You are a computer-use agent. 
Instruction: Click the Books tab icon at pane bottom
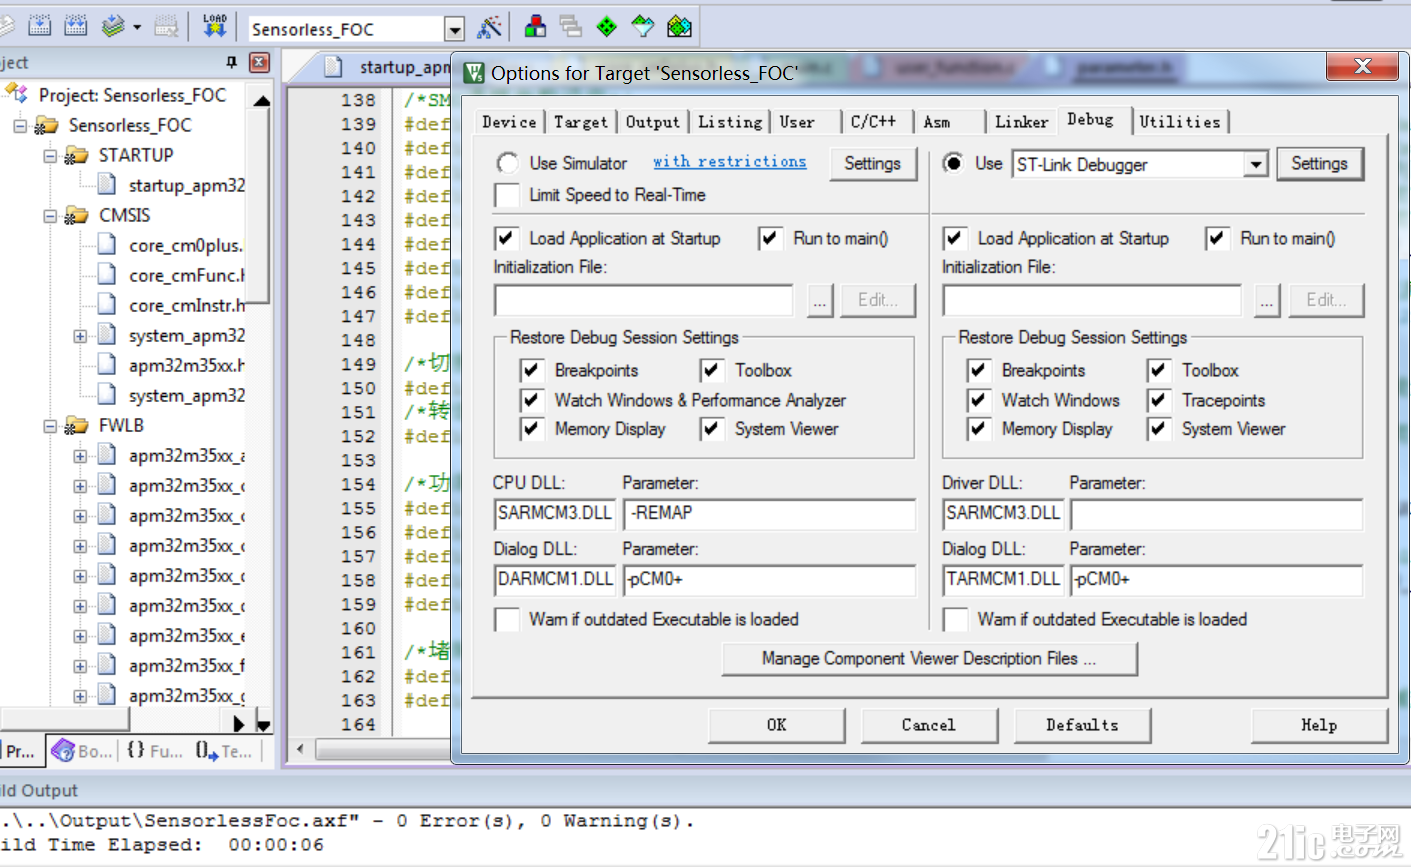pos(63,750)
